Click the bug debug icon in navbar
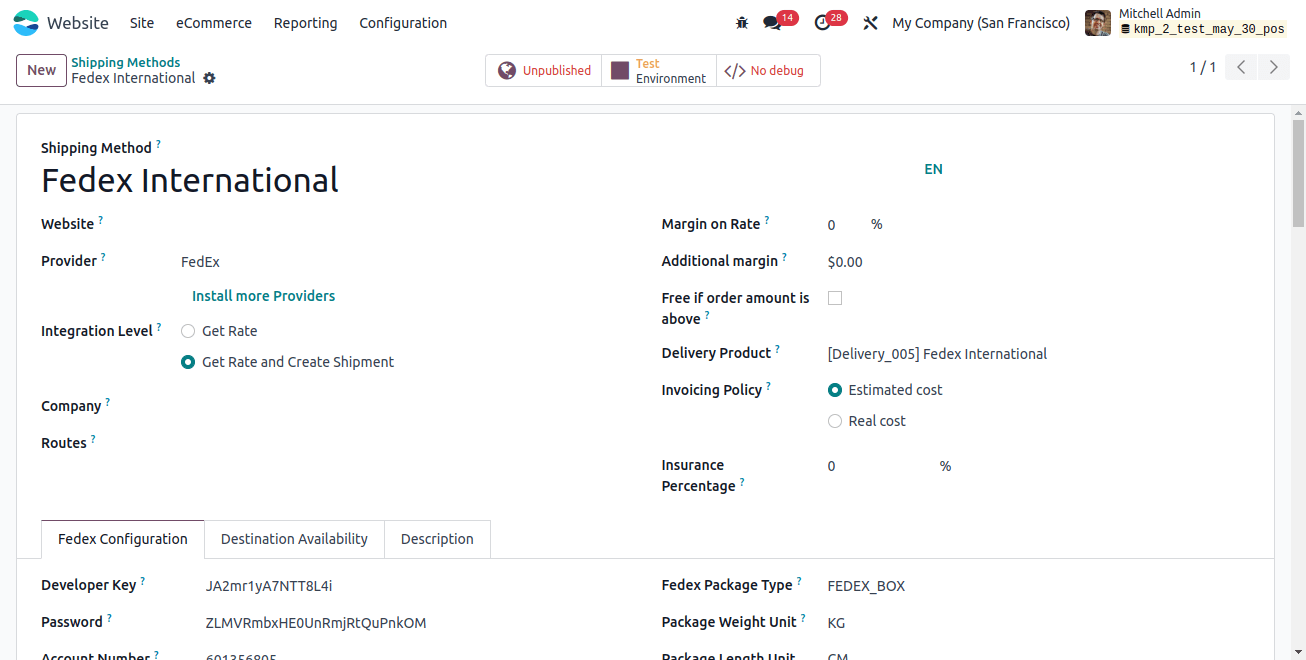 [x=741, y=22]
